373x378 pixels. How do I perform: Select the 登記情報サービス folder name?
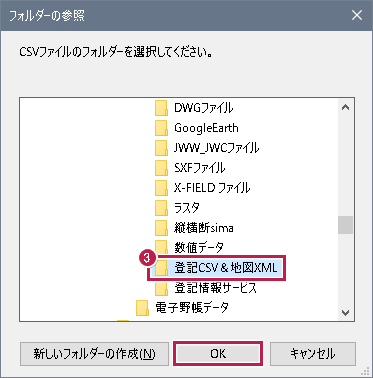pyautogui.click(x=215, y=288)
